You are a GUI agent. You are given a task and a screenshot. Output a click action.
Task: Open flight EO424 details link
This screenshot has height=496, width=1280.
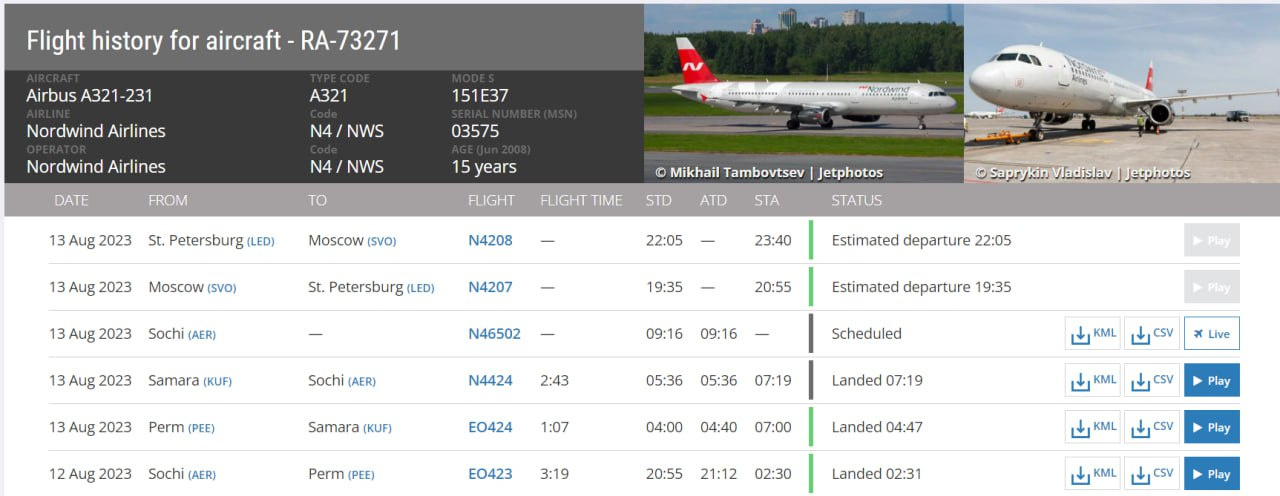point(490,427)
